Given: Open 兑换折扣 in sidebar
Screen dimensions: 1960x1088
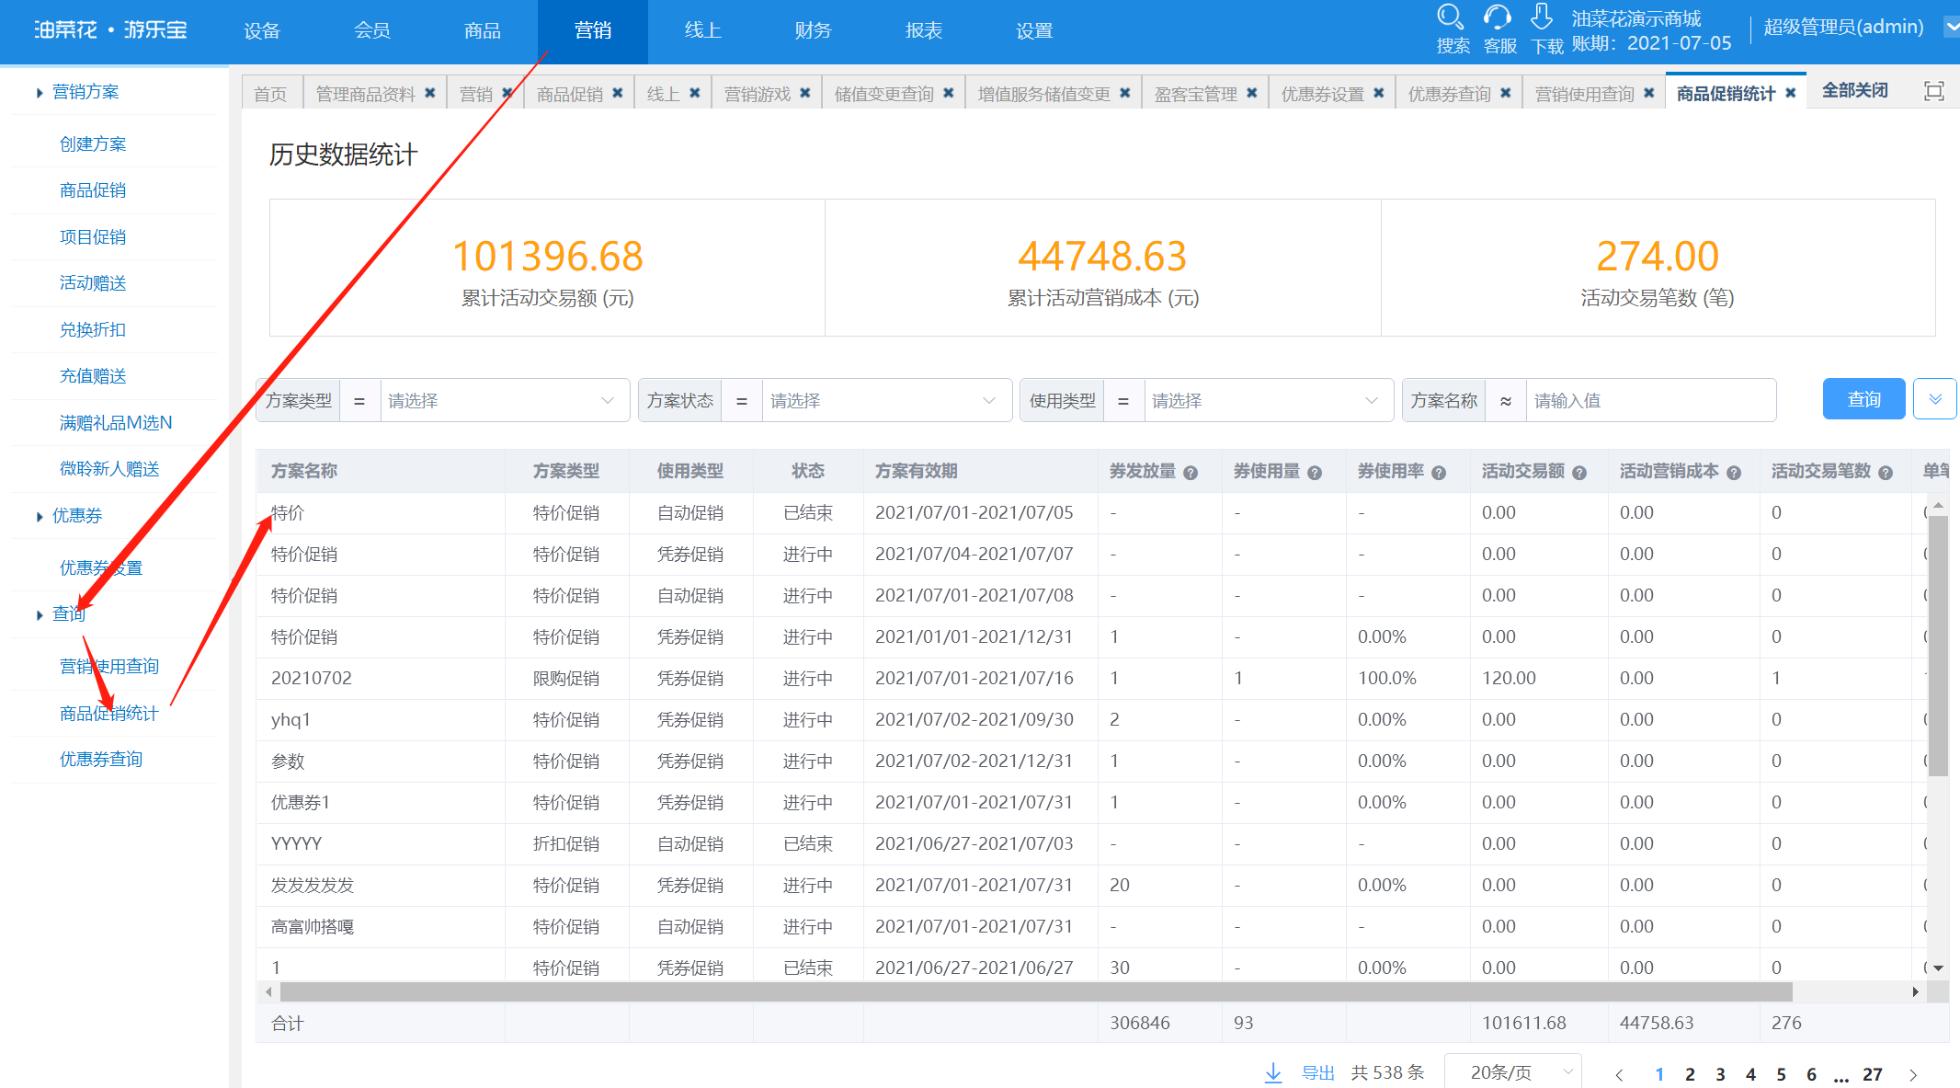Looking at the screenshot, I should click(x=93, y=330).
